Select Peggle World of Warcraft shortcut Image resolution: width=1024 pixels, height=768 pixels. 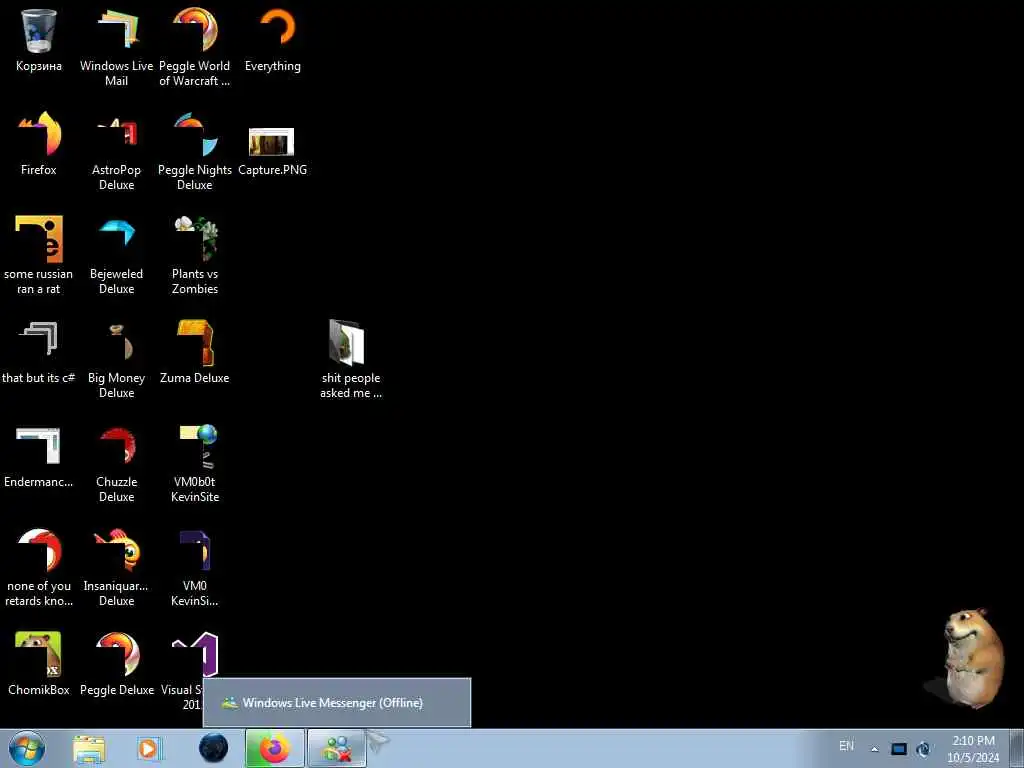[x=195, y=47]
